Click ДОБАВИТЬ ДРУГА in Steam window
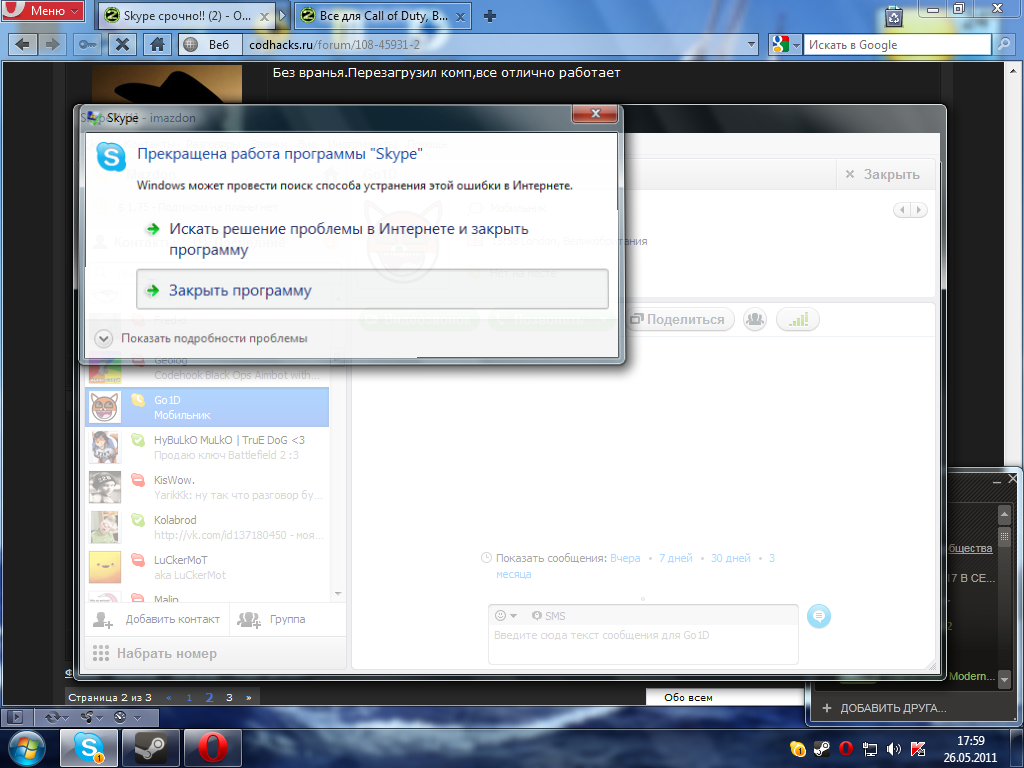Viewport: 1024px width, 768px height. point(885,708)
